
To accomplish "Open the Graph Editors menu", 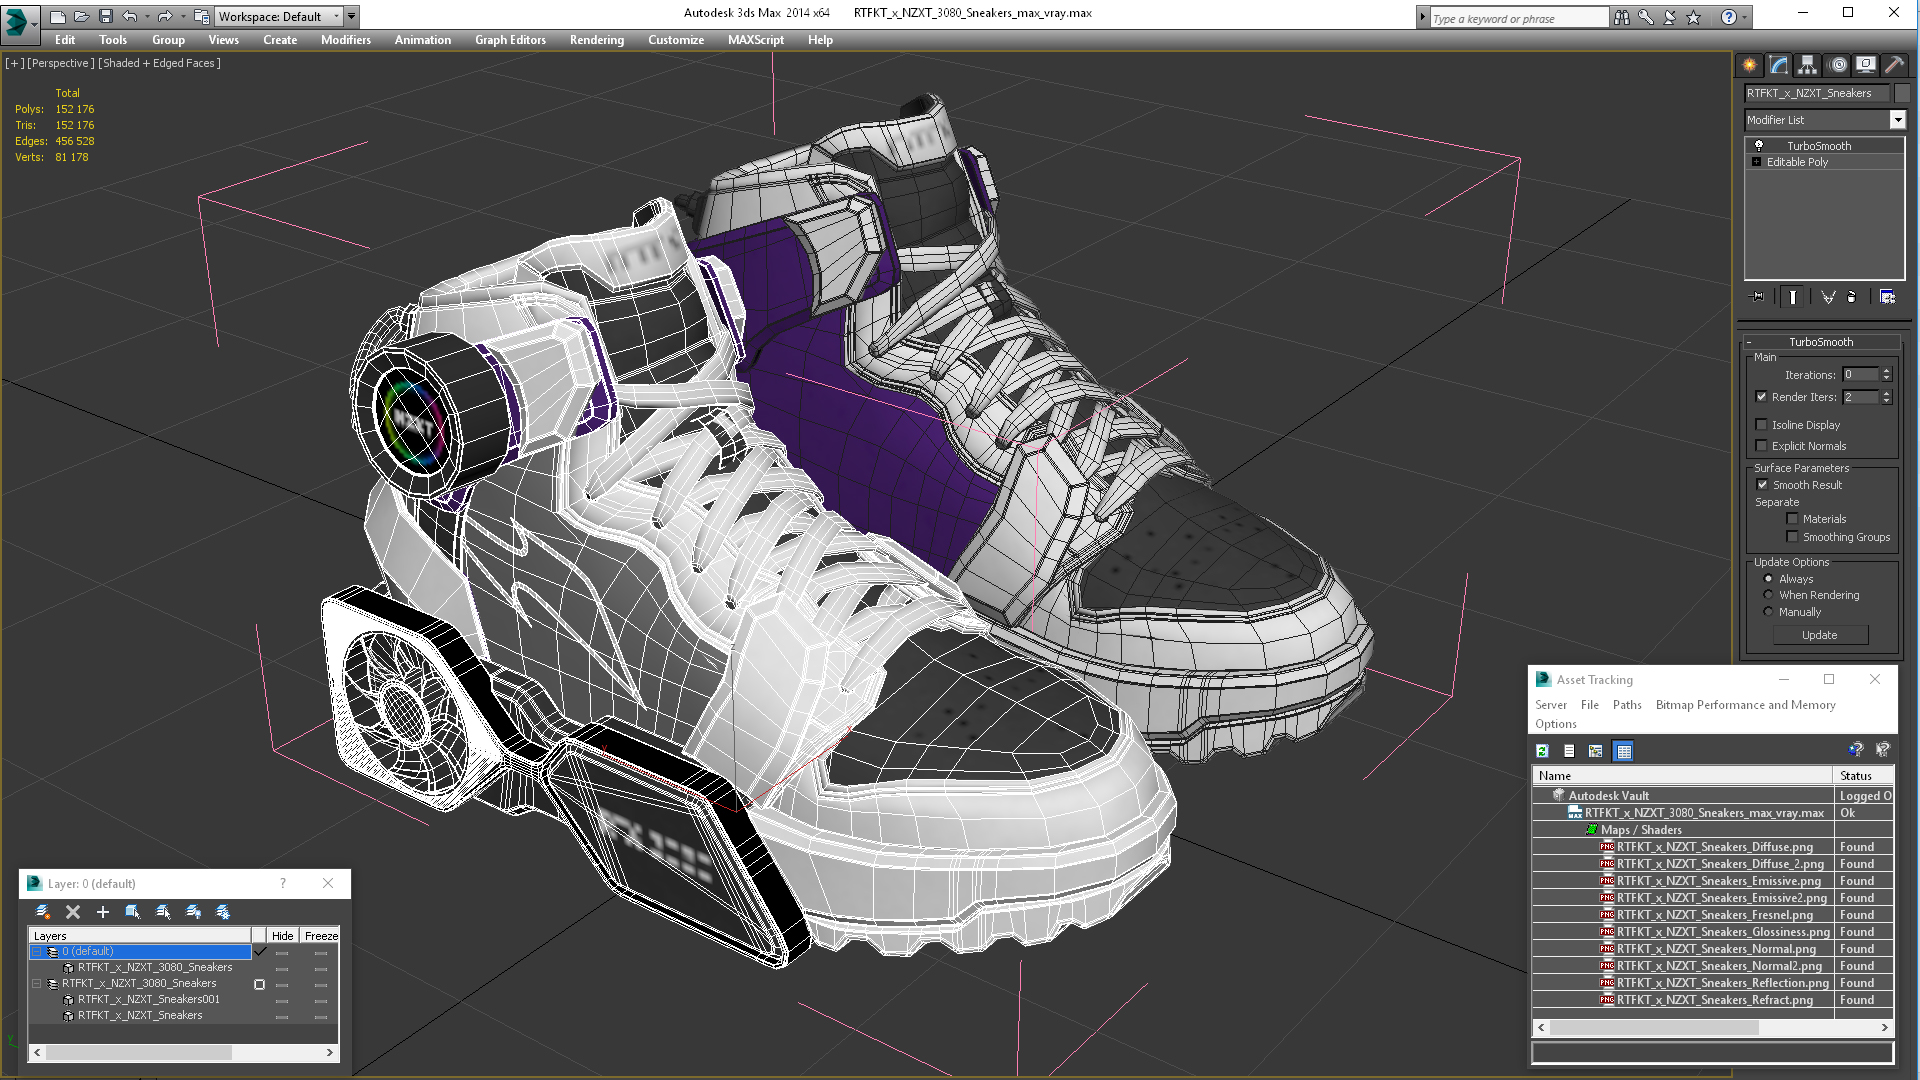I will tap(510, 40).
